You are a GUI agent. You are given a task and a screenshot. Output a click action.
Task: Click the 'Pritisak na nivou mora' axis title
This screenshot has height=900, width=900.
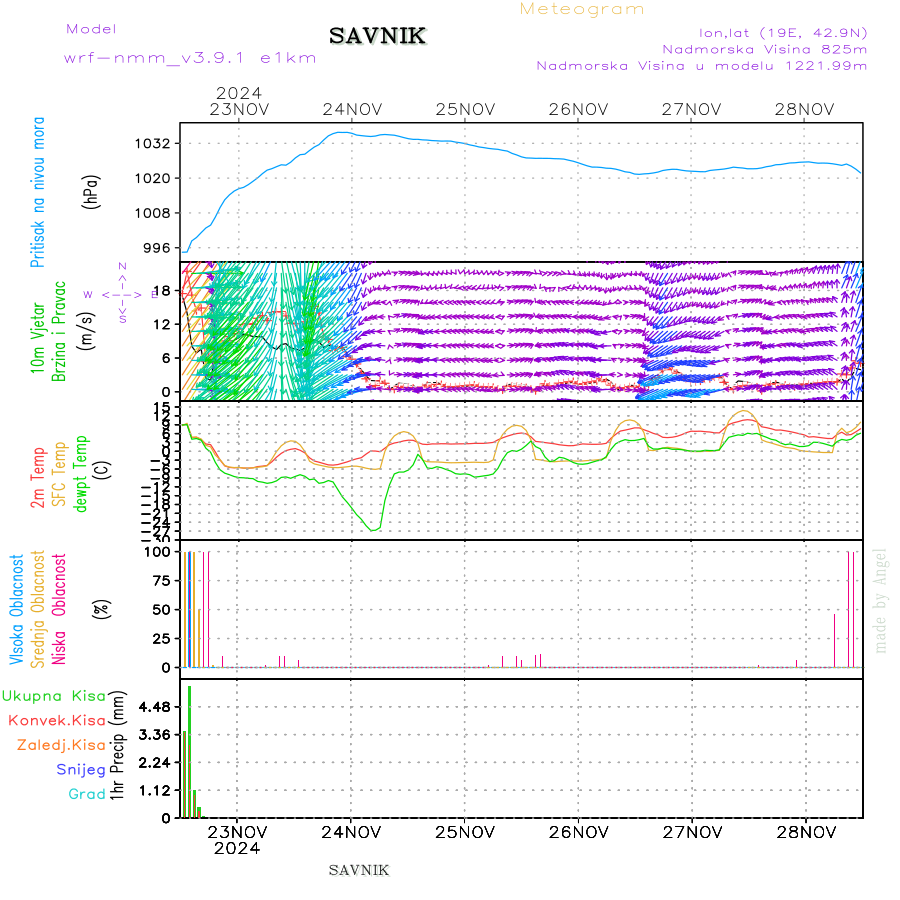pyautogui.click(x=37, y=192)
